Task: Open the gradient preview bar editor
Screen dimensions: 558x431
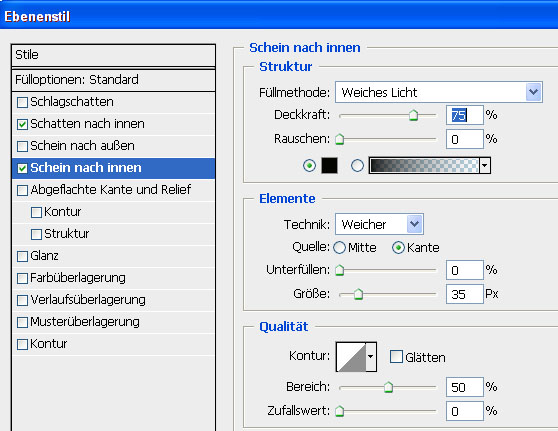Action: pos(424,165)
